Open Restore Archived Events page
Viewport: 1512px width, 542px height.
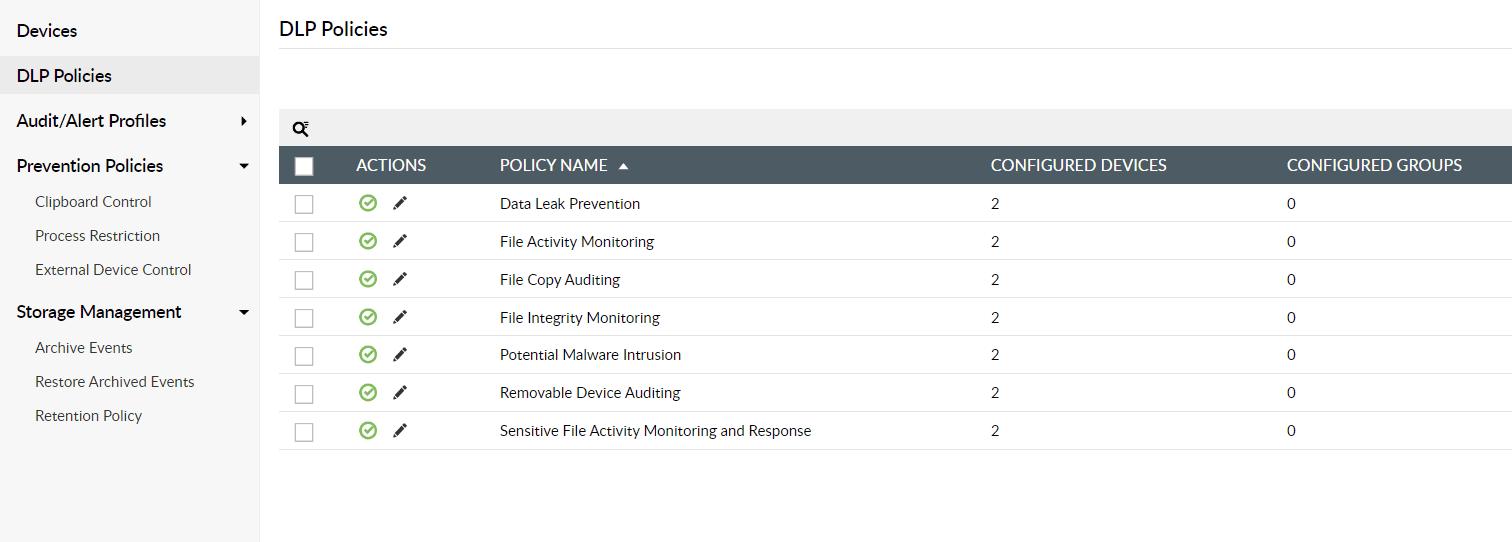coord(114,382)
